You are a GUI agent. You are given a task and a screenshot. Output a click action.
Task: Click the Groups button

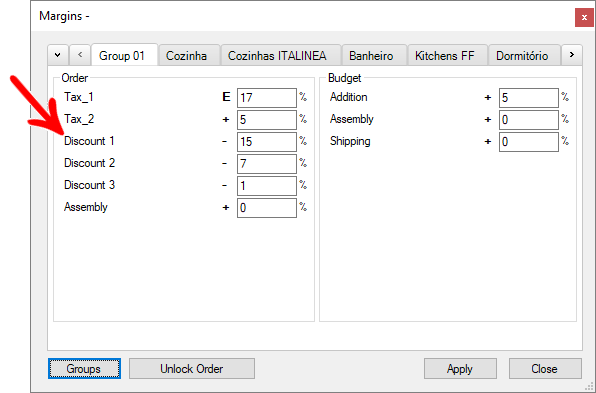84,369
